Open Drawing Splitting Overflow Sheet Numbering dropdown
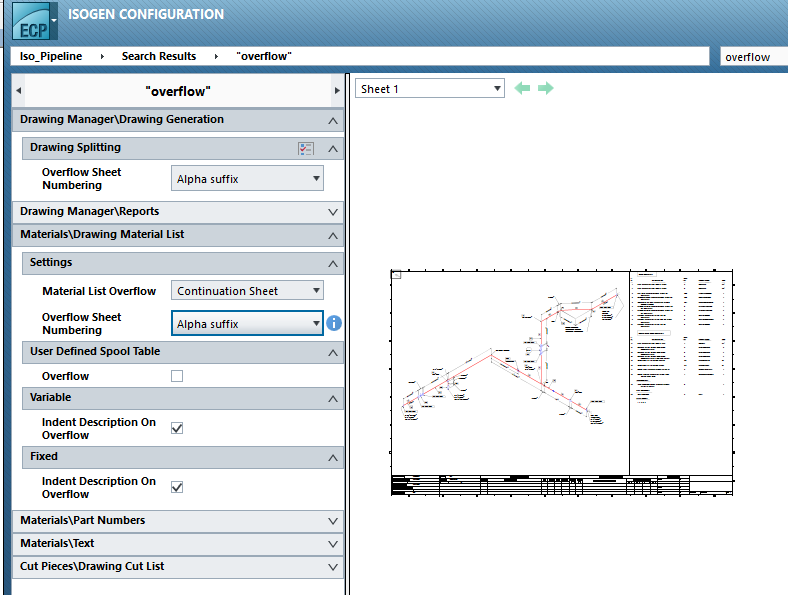This screenshot has width=788, height=595. click(x=247, y=178)
